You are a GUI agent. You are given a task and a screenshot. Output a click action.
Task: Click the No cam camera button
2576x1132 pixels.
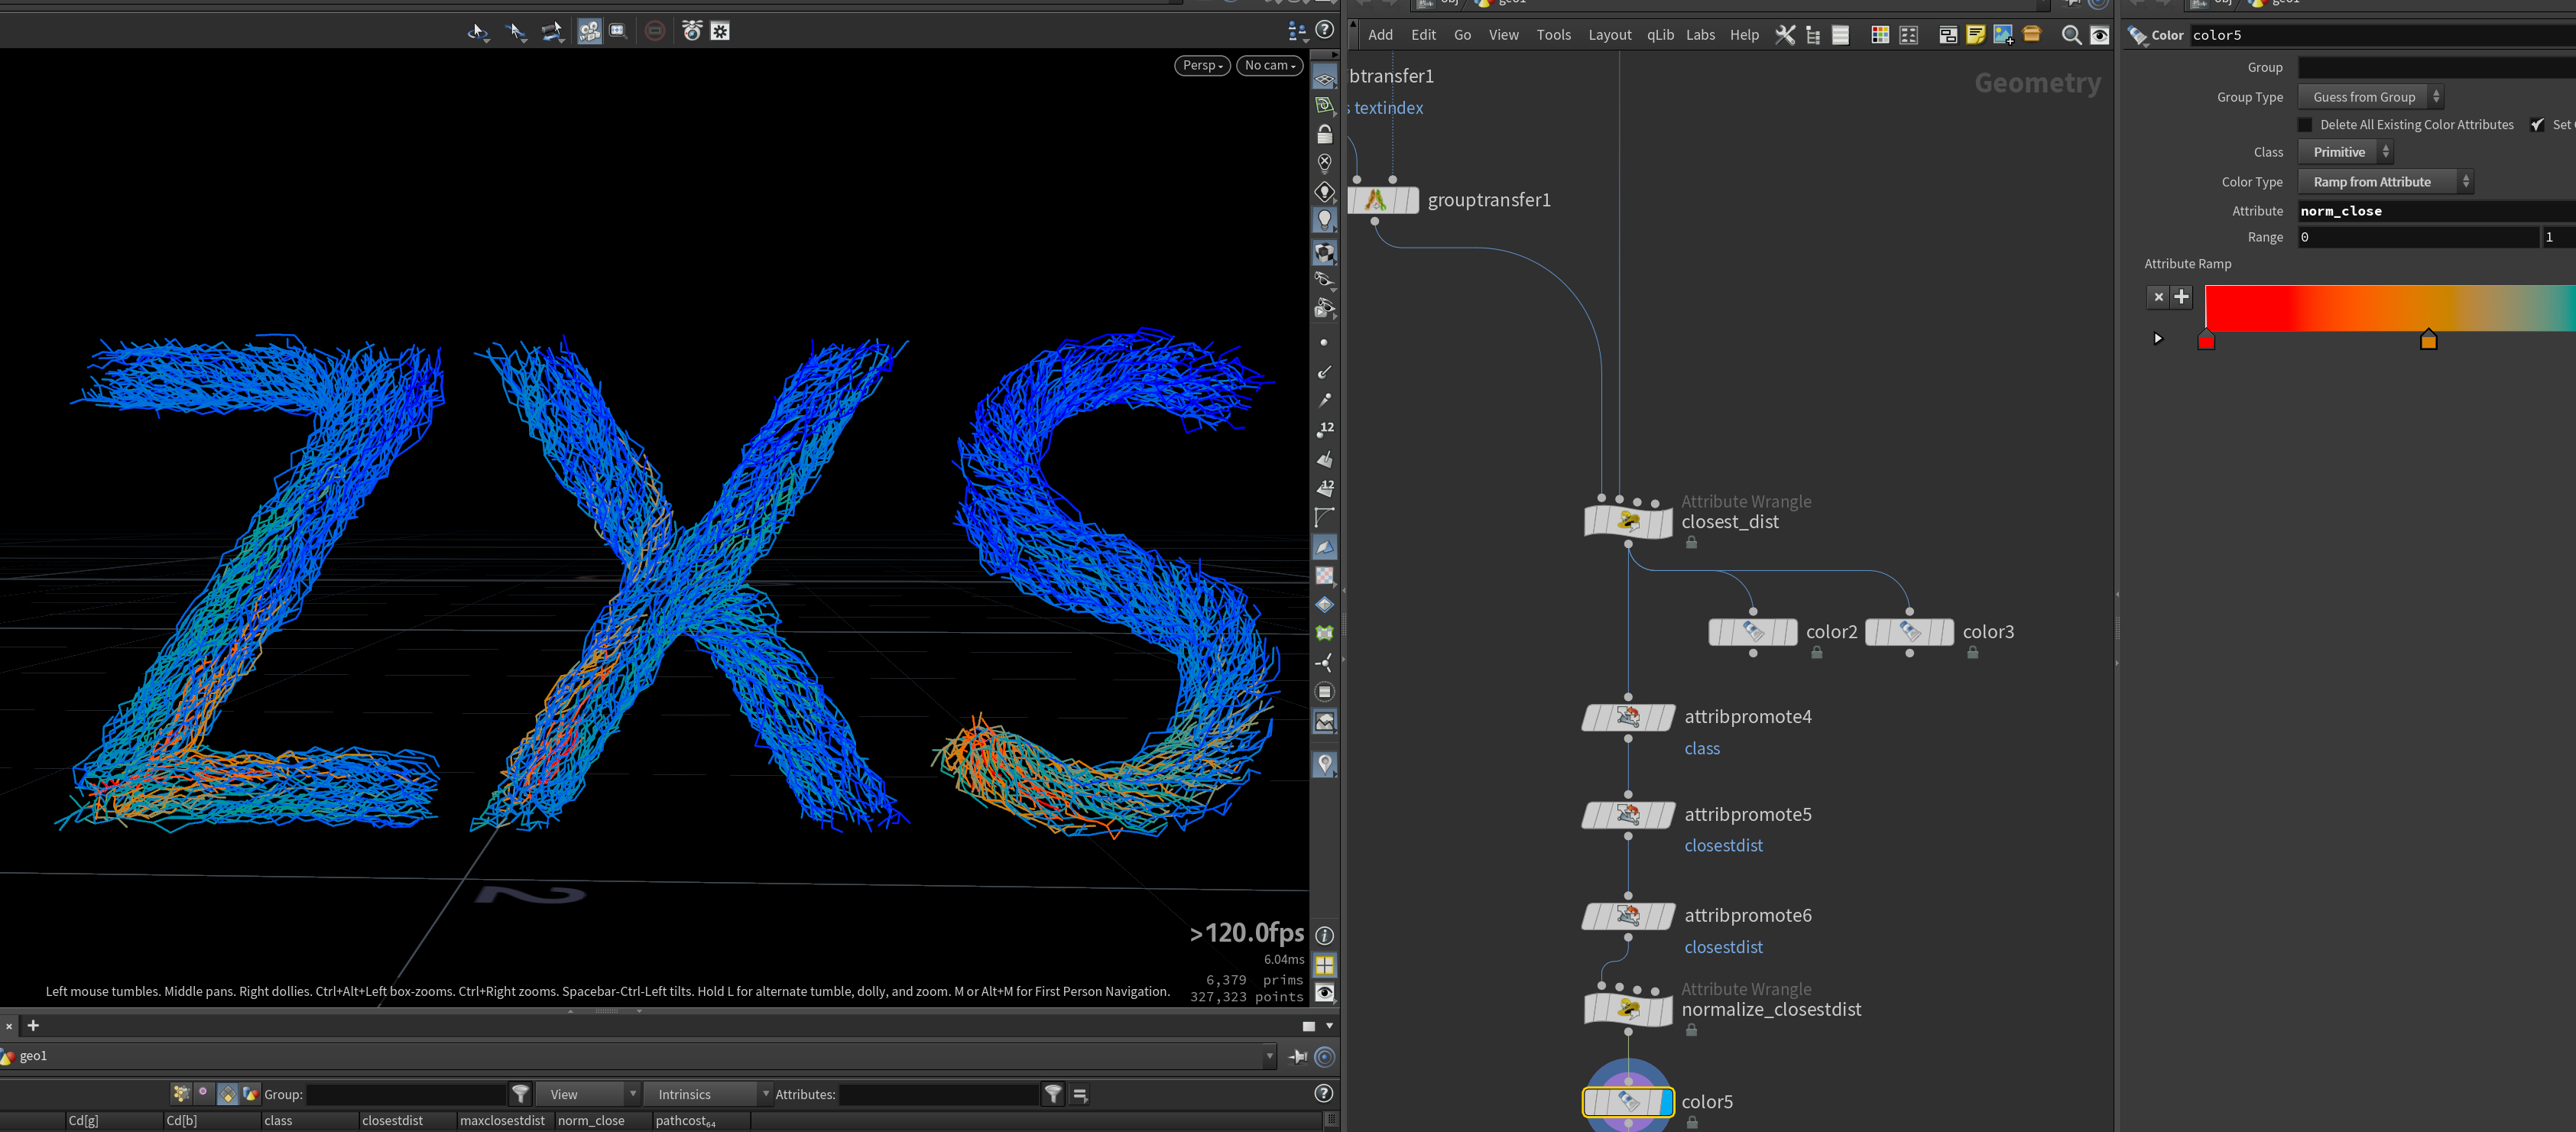click(1270, 65)
